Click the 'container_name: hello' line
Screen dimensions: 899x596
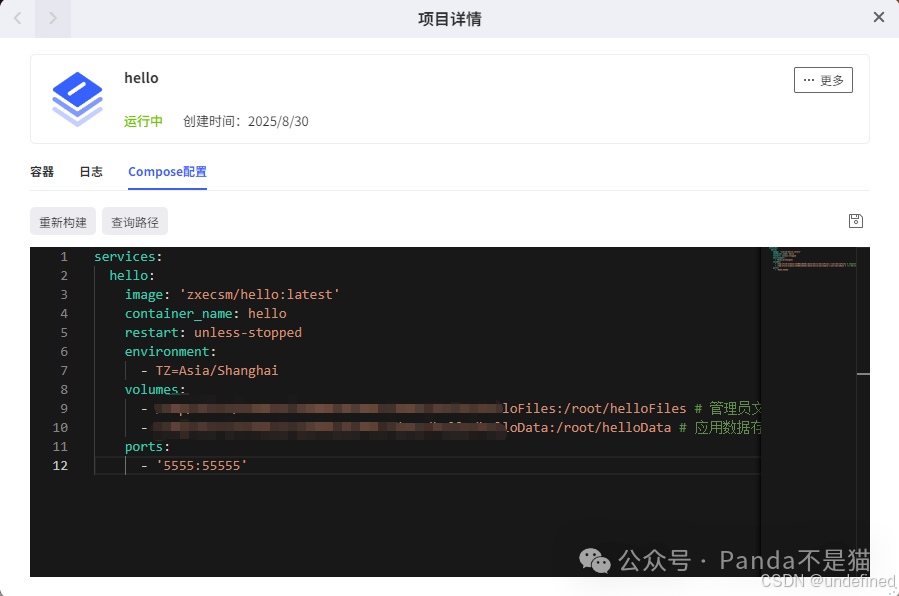(x=205, y=313)
